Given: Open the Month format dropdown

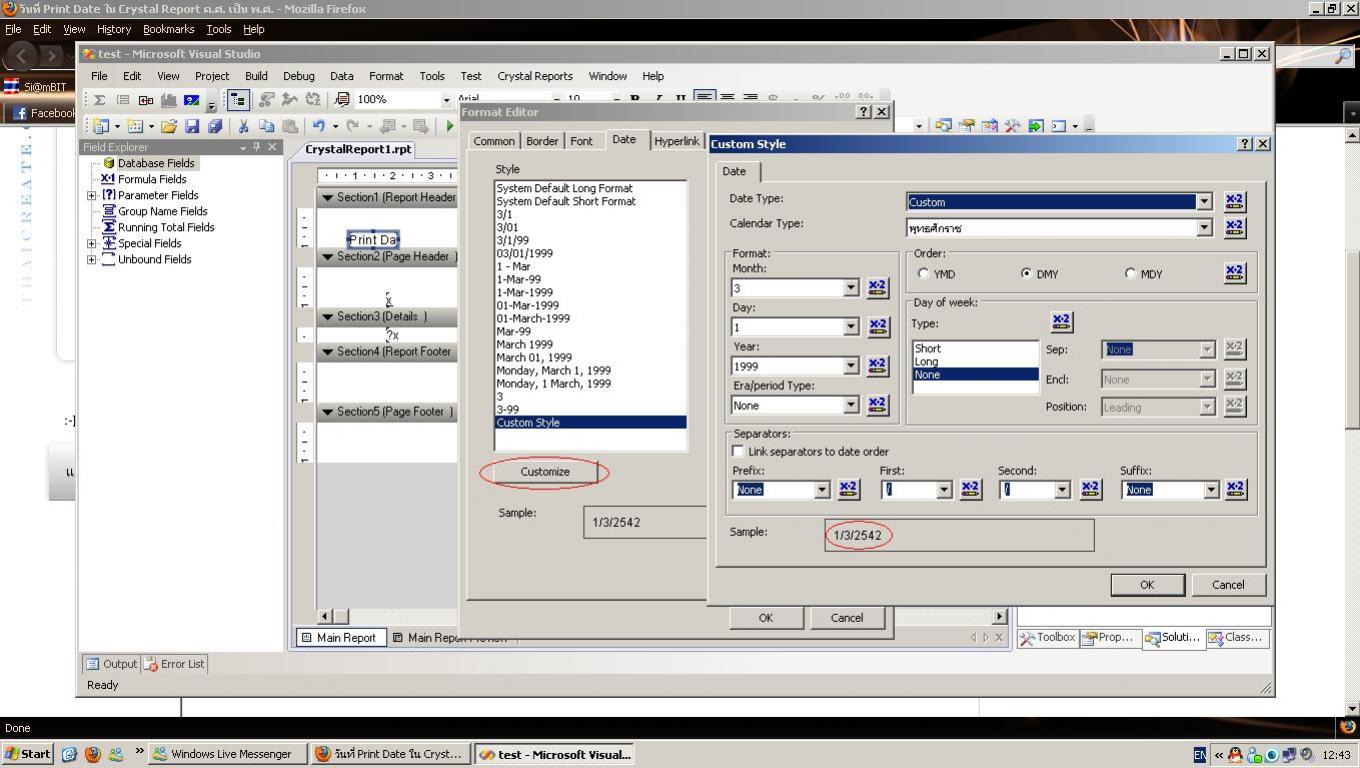Looking at the screenshot, I should (x=851, y=288).
